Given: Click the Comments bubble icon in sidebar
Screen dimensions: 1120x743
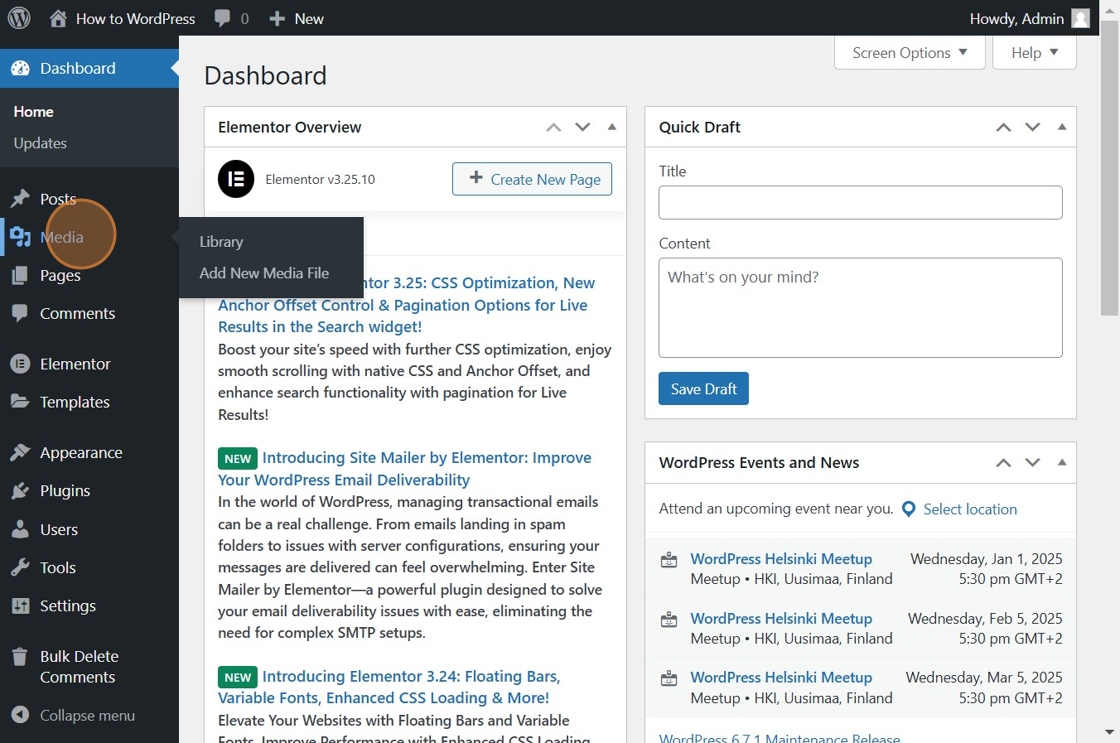Looking at the screenshot, I should [x=21, y=313].
